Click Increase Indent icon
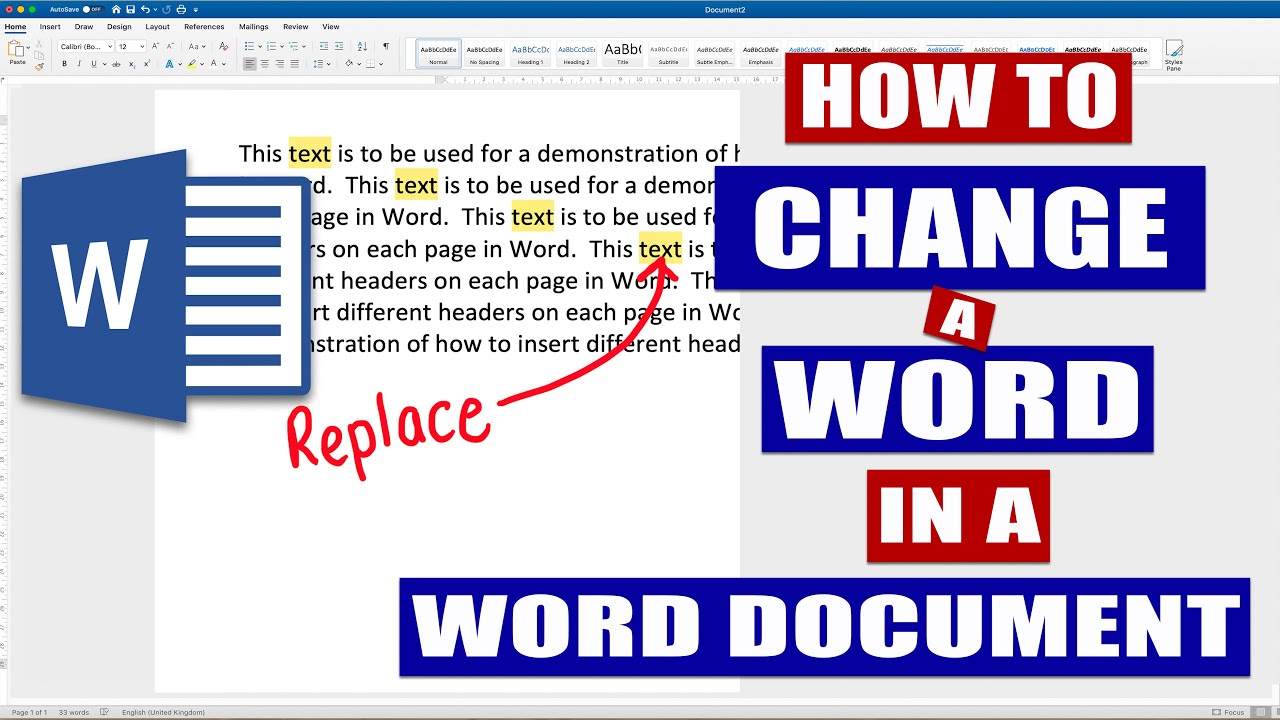This screenshot has width=1280, height=720. click(x=340, y=47)
